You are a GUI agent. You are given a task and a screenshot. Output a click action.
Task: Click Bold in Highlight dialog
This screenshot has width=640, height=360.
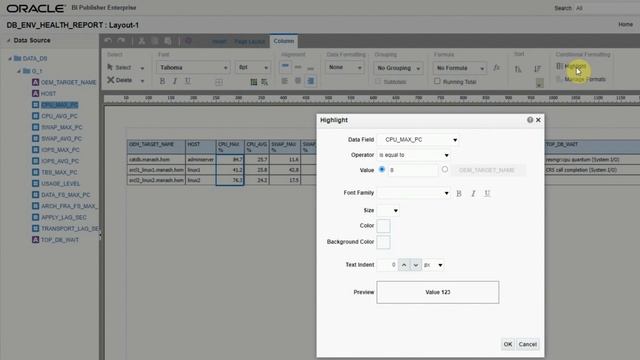click(x=459, y=193)
